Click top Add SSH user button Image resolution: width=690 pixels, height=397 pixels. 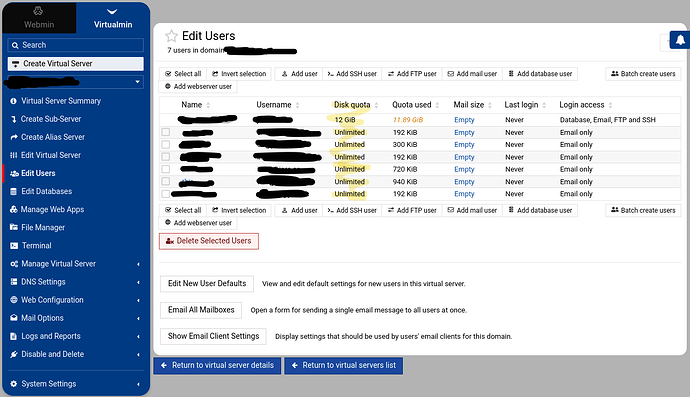352,74
